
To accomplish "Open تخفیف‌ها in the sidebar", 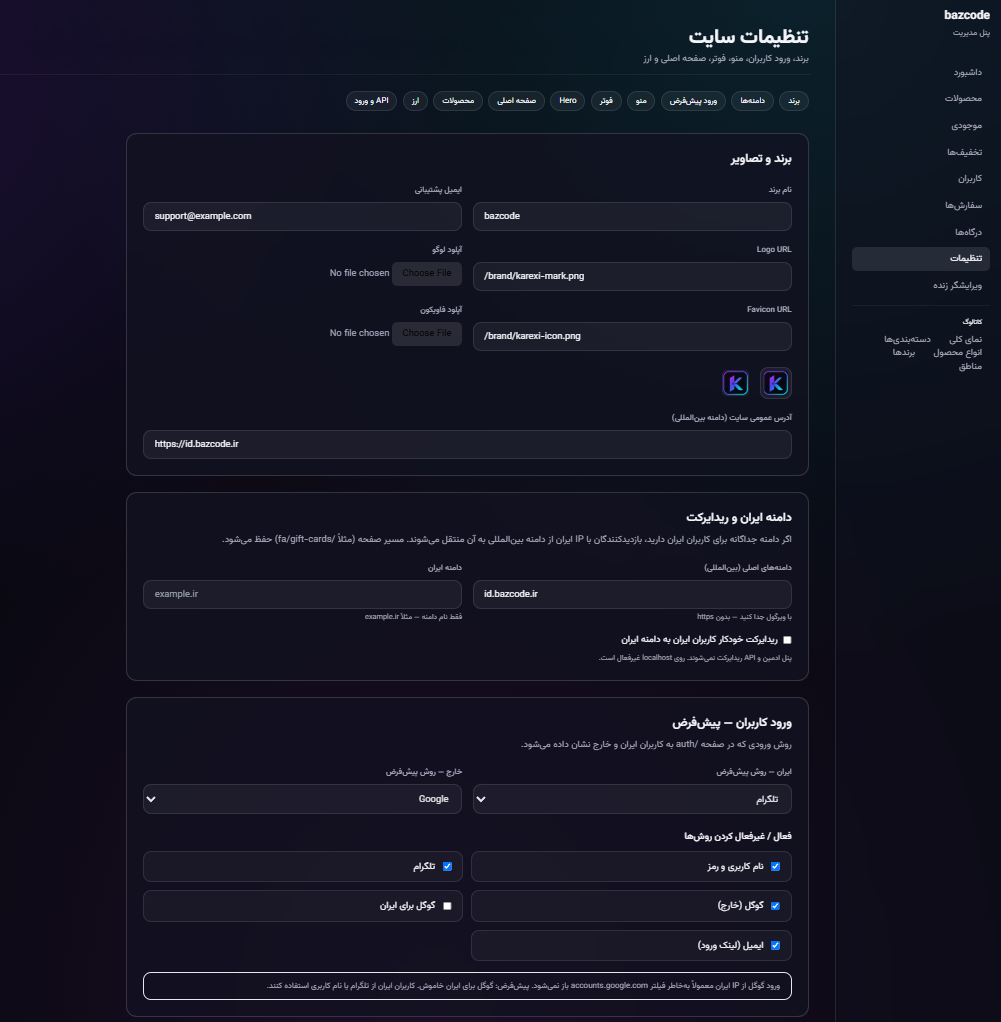I will (x=965, y=152).
